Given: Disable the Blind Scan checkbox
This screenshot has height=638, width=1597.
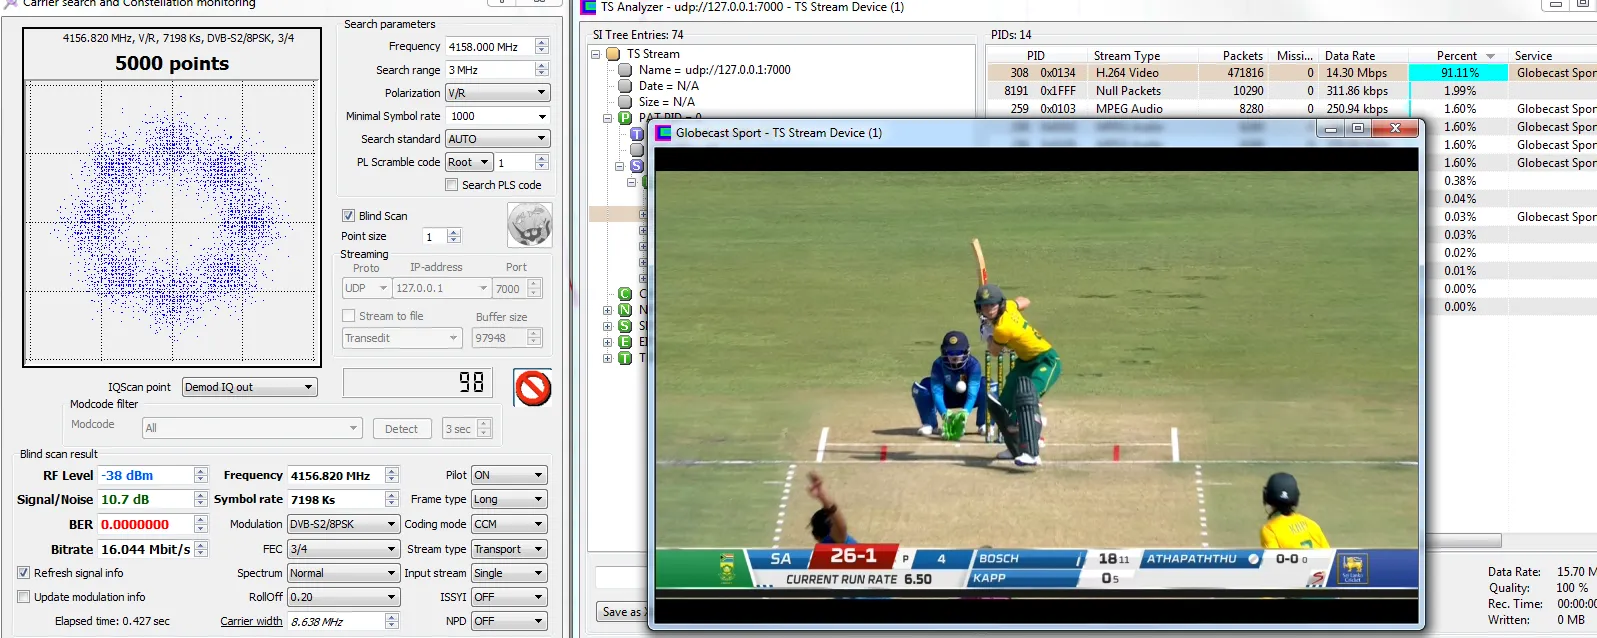Looking at the screenshot, I should point(349,216).
